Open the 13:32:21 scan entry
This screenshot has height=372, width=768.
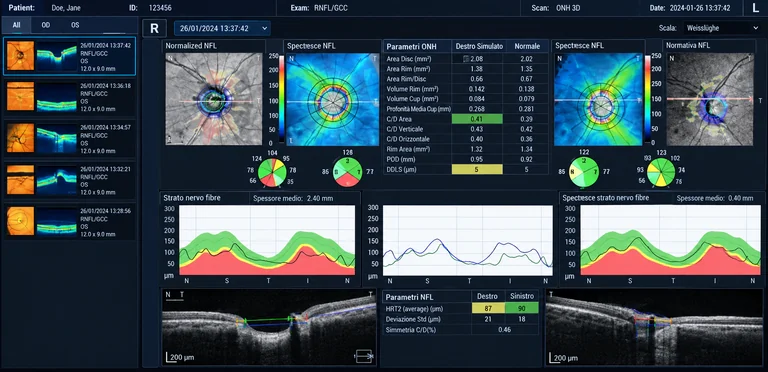tap(70, 180)
